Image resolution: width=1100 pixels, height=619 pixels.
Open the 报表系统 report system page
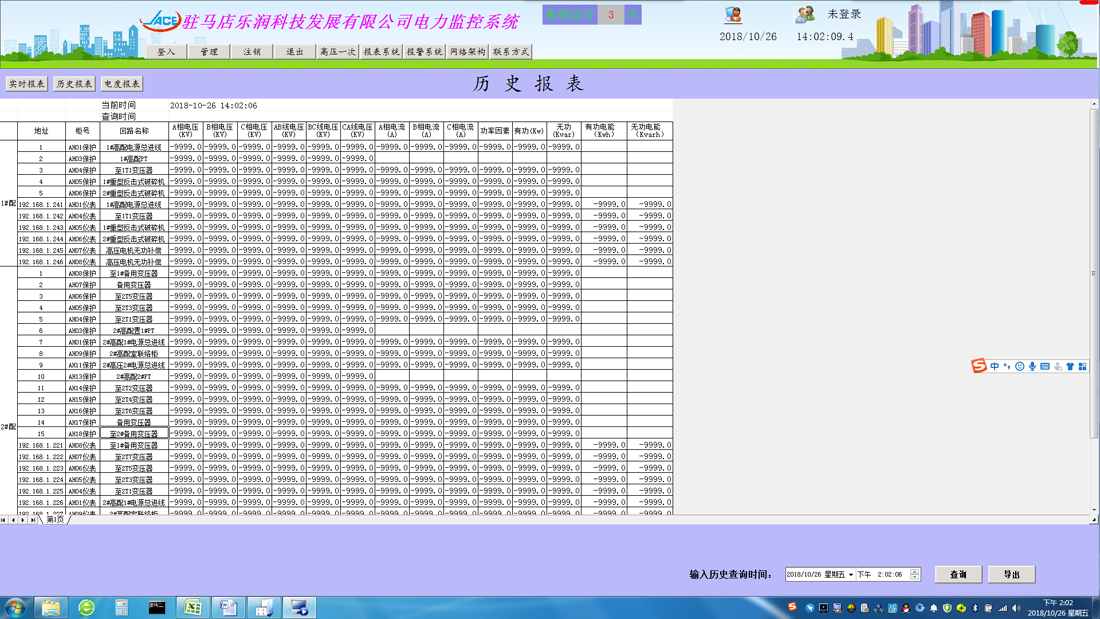(381, 52)
